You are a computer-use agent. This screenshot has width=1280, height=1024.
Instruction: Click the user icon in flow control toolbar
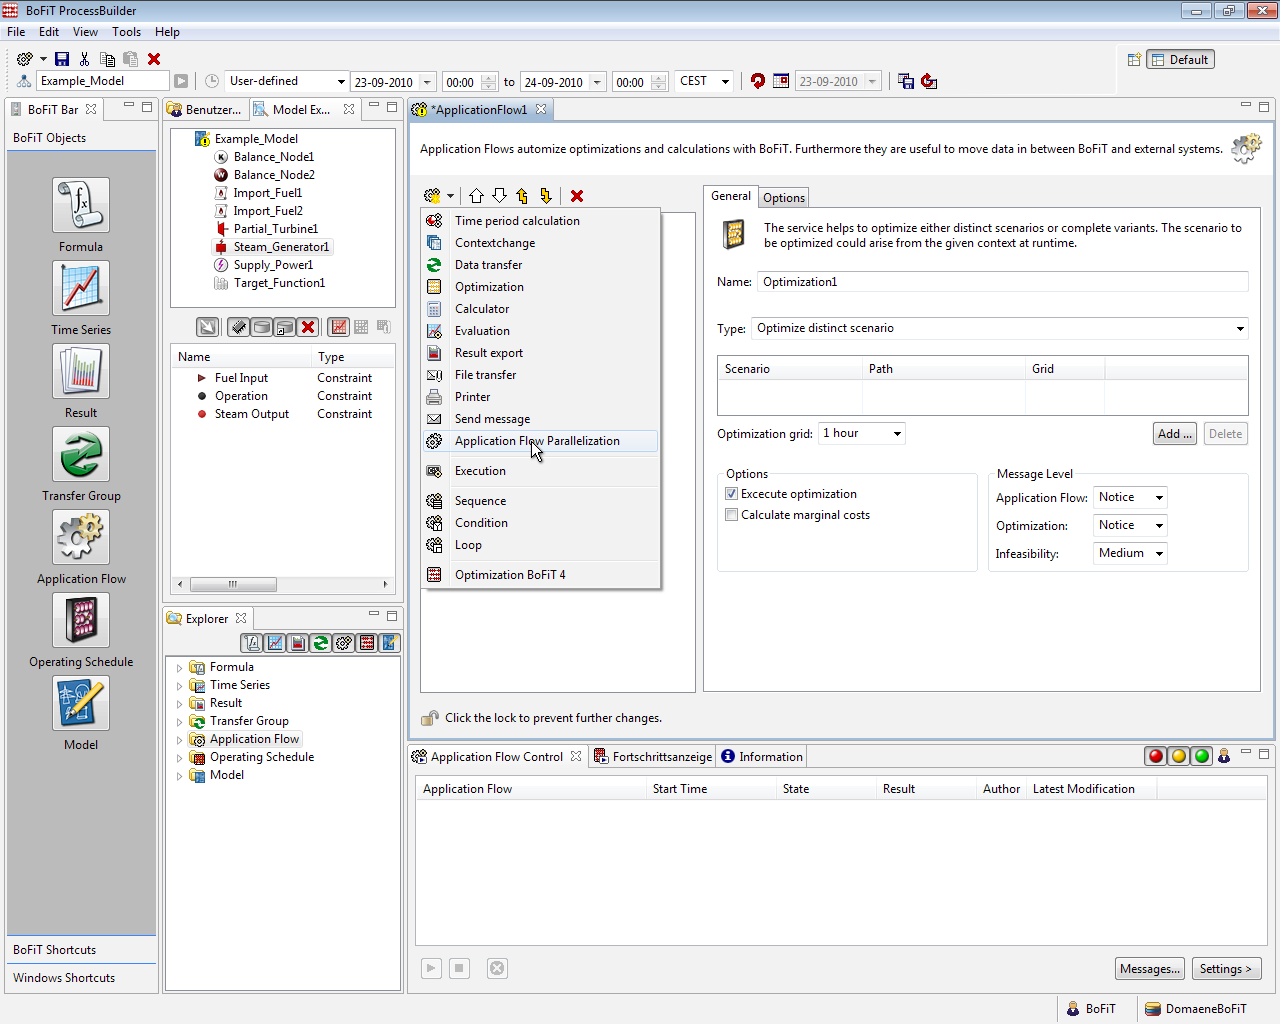[1224, 756]
